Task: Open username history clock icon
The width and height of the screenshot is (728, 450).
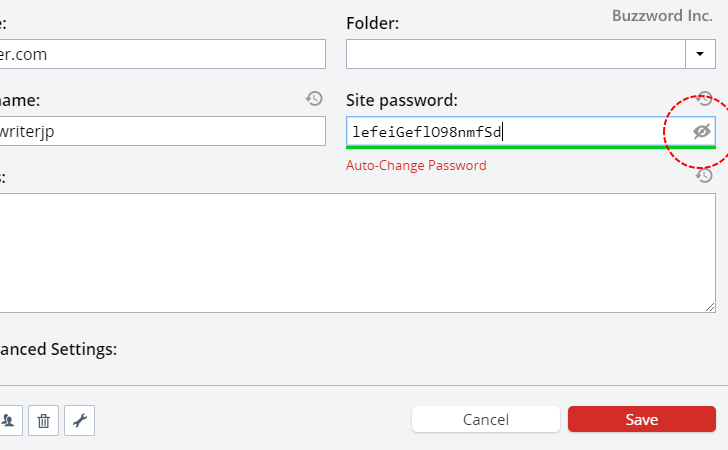Action: 314,98
